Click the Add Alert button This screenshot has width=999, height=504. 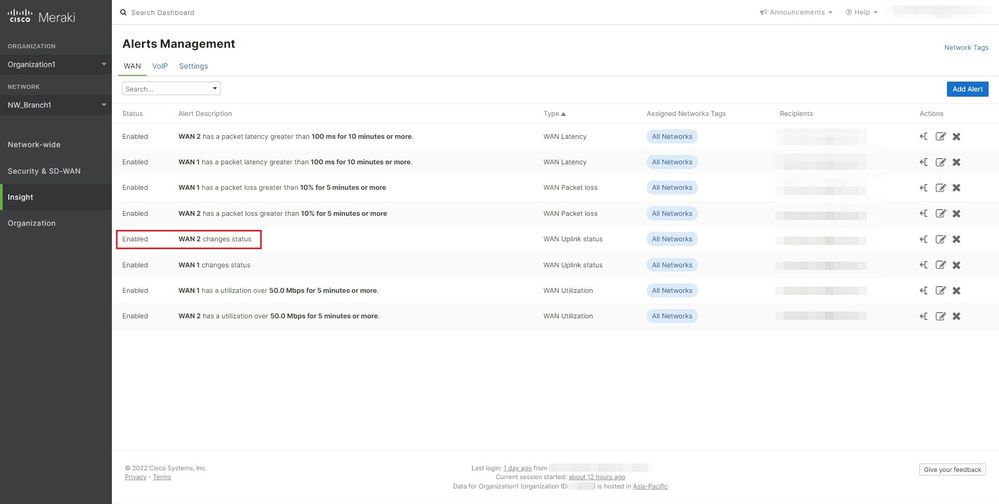967,89
